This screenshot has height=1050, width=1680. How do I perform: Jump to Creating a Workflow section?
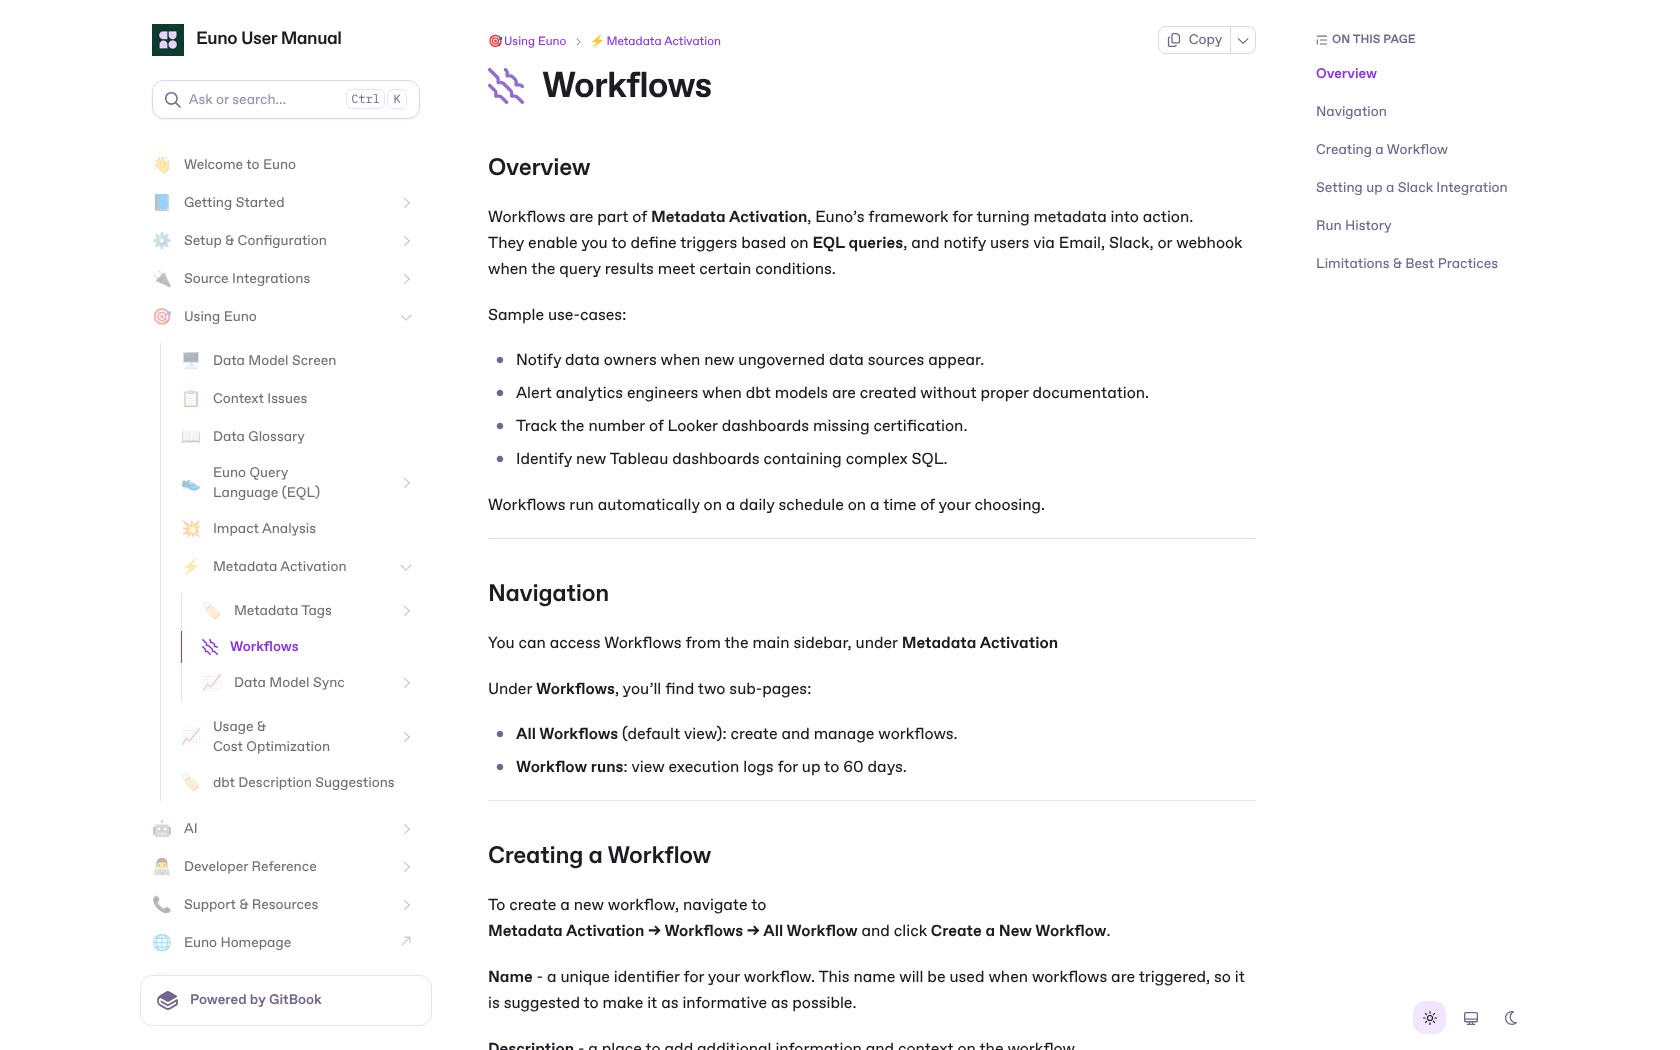tap(1381, 150)
